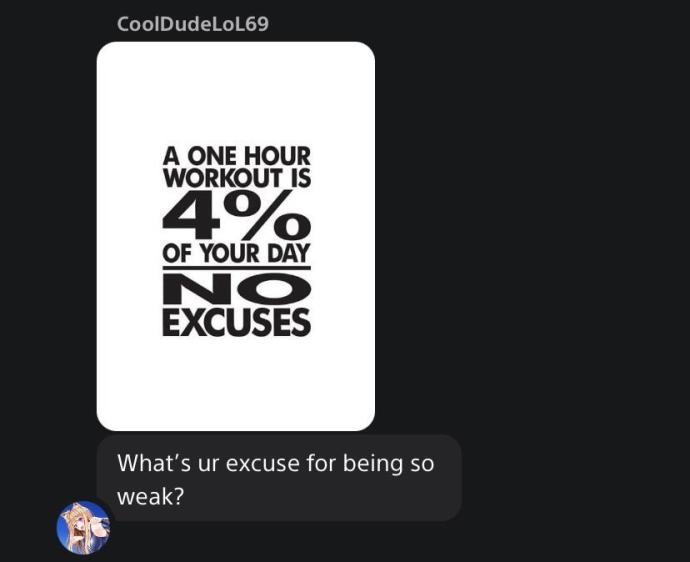Click the "WORKOUT IS" line in poster
The image size is (690, 562).
237,178
